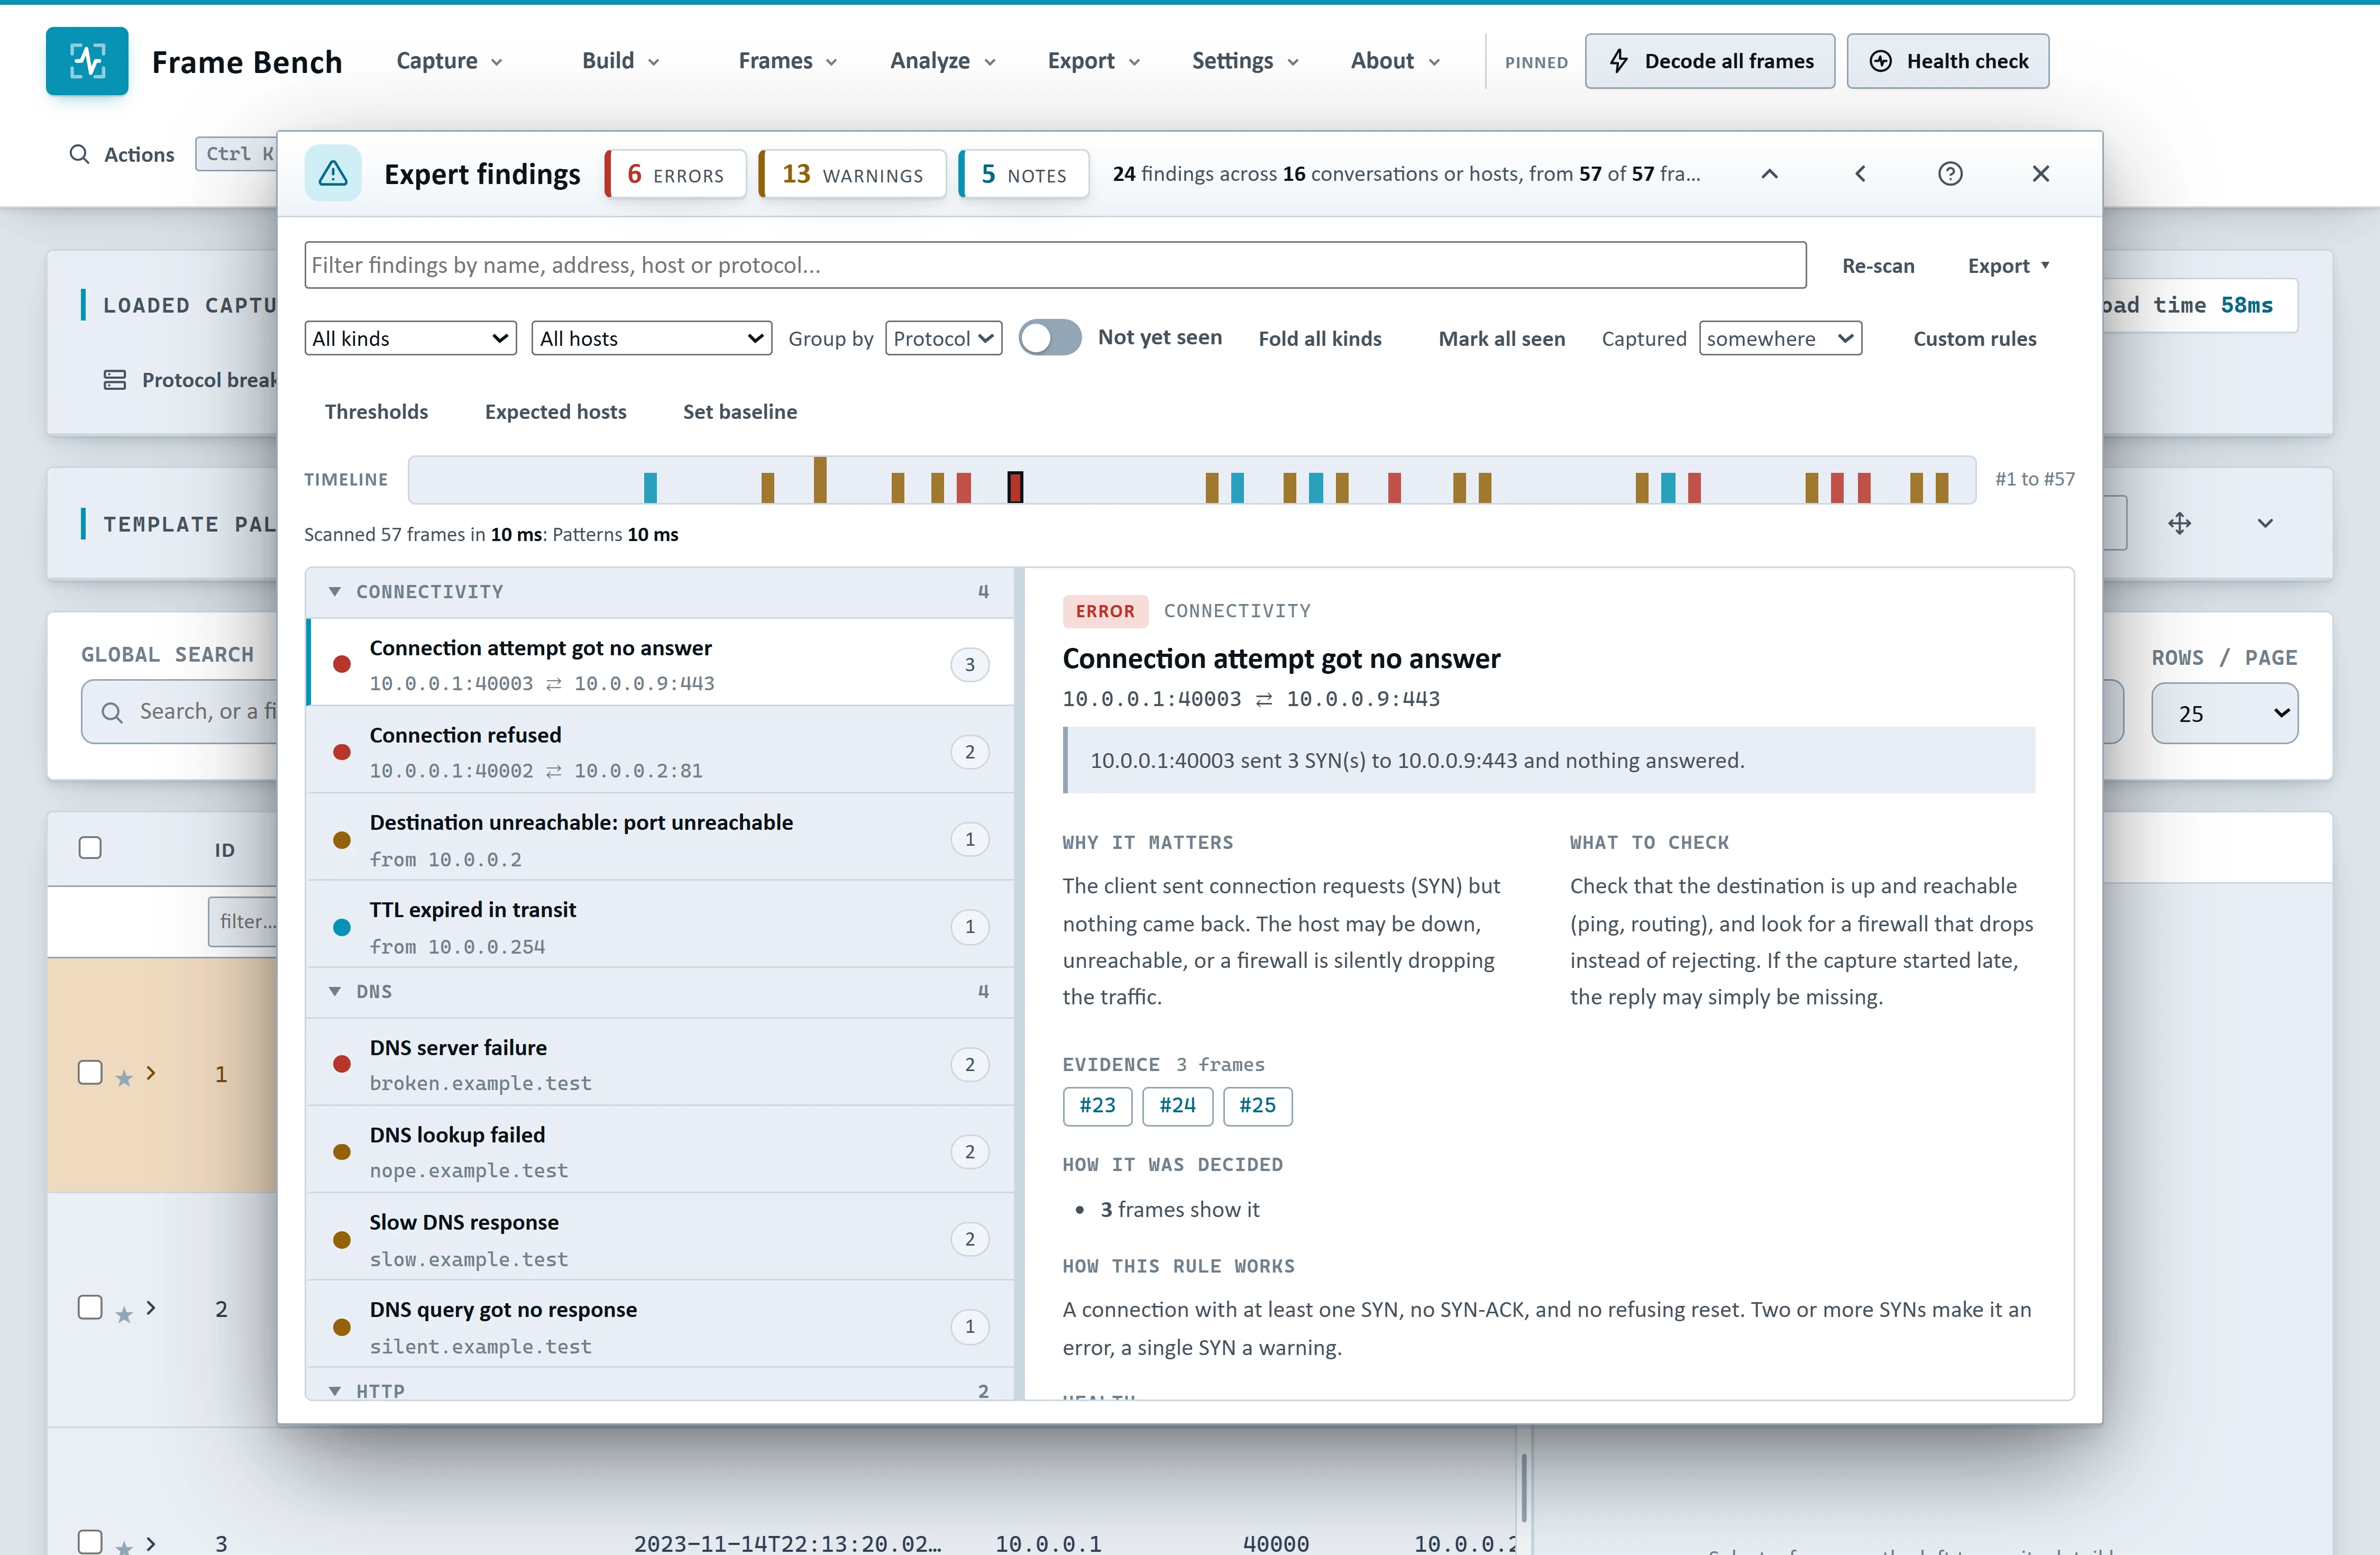Click the Frame Bench logo icon
This screenshot has width=2380, height=1555.
tap(87, 61)
